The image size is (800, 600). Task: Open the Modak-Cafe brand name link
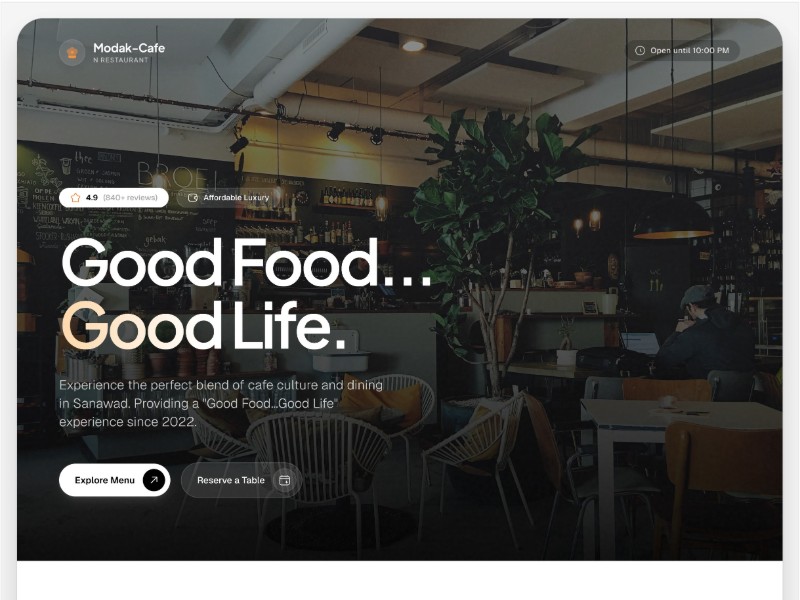coord(129,48)
